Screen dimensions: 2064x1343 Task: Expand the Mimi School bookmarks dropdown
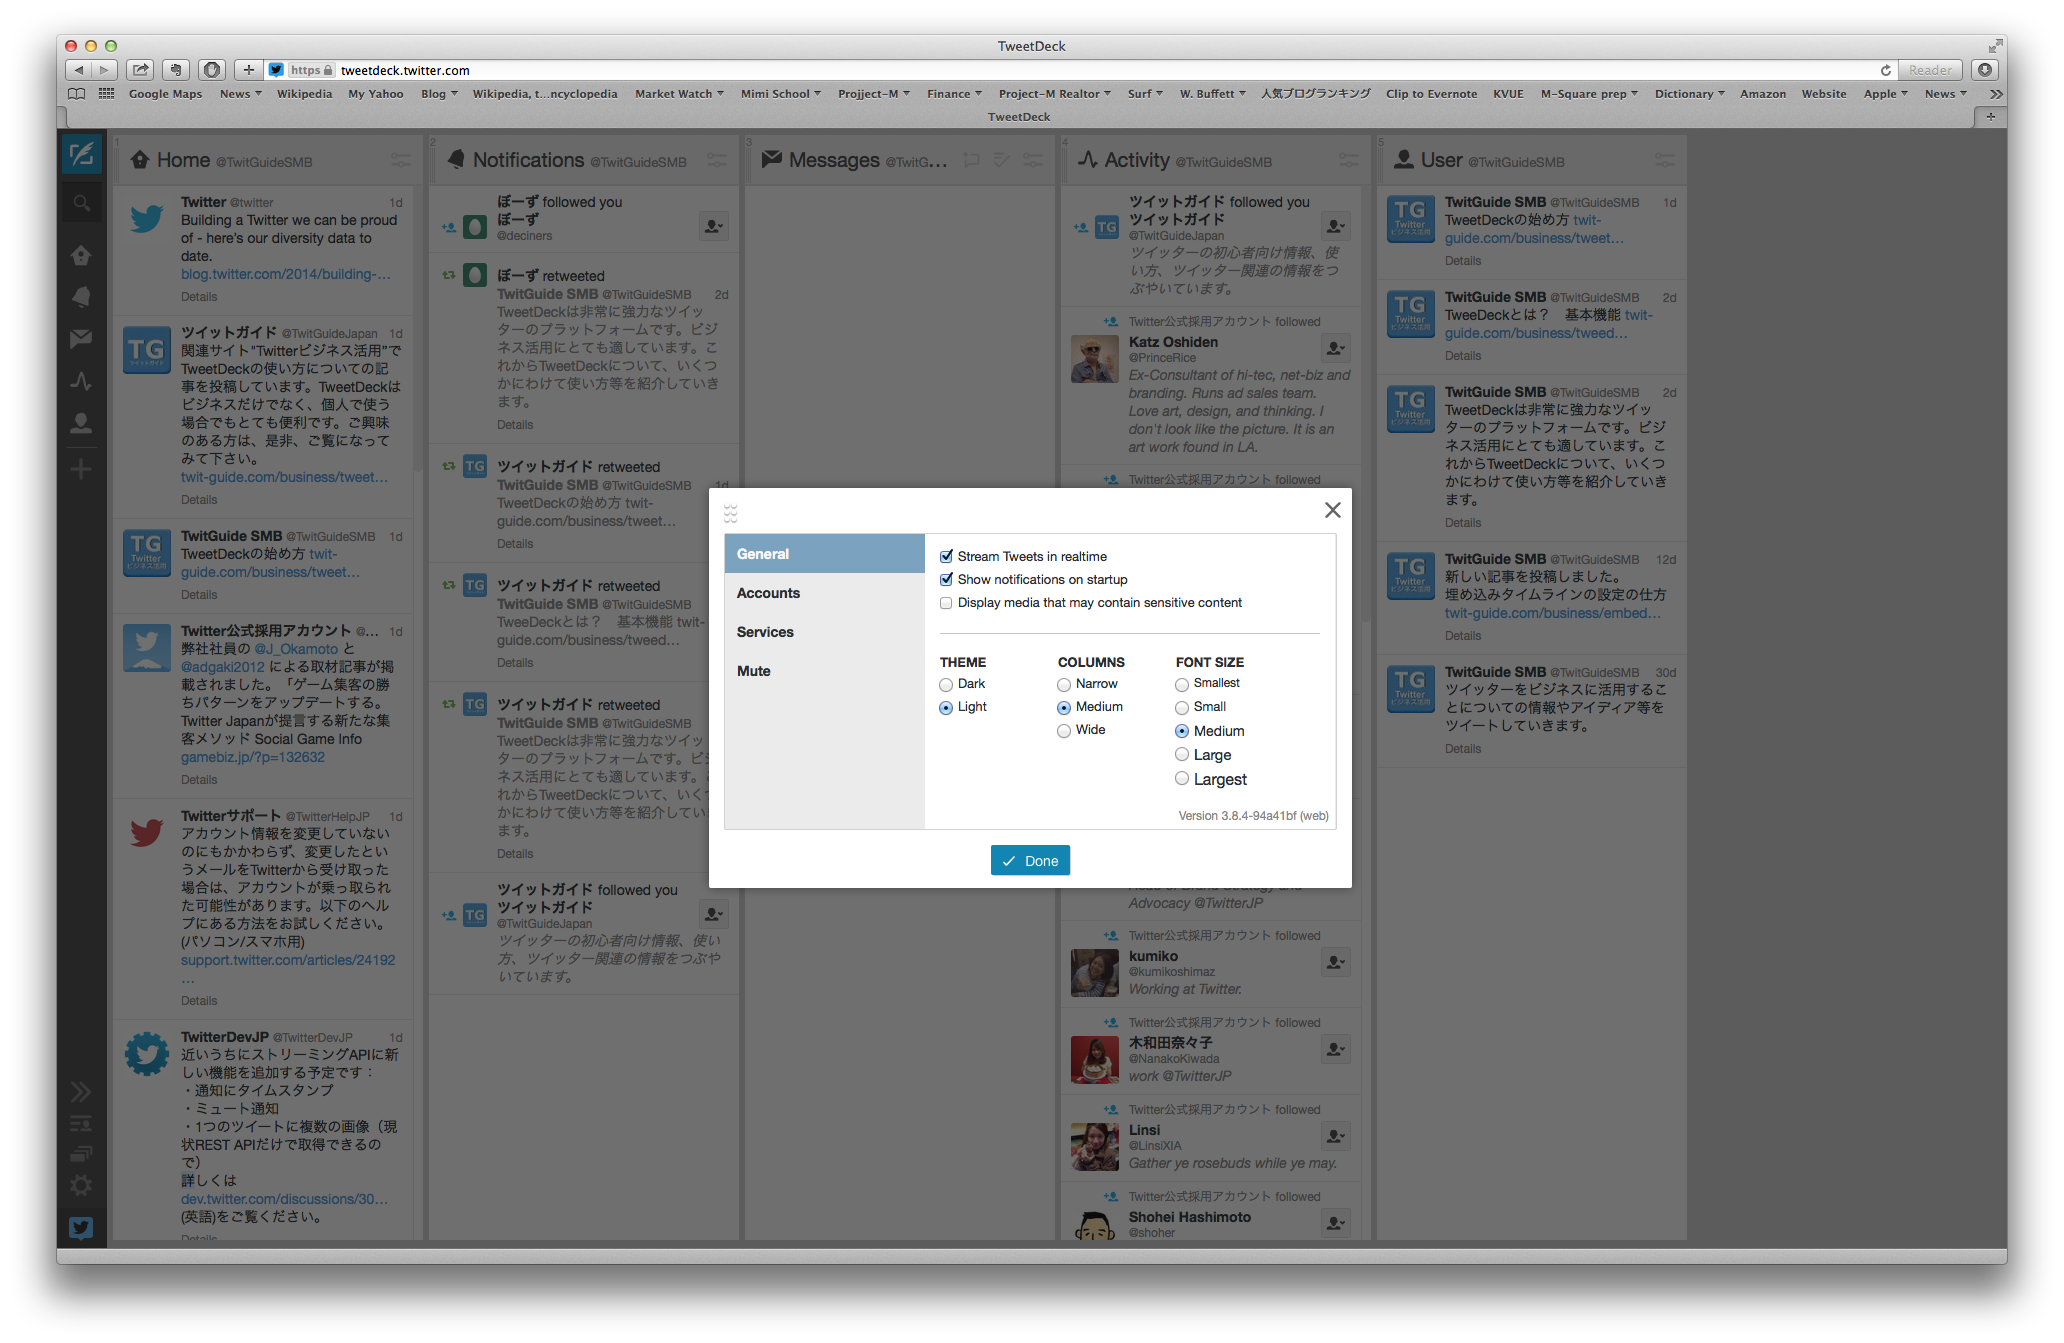(780, 94)
